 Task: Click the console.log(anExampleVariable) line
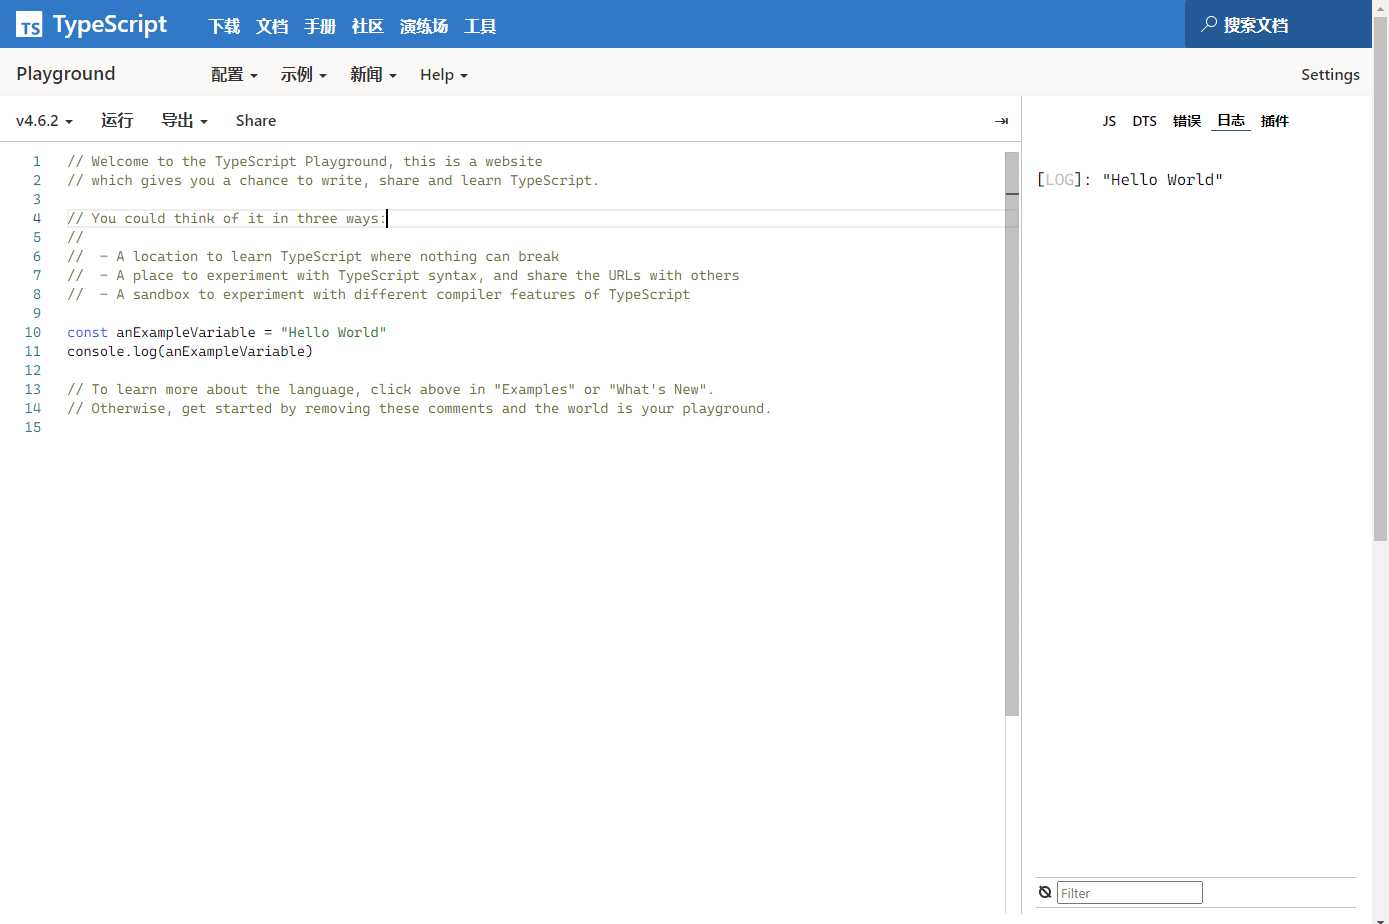190,352
